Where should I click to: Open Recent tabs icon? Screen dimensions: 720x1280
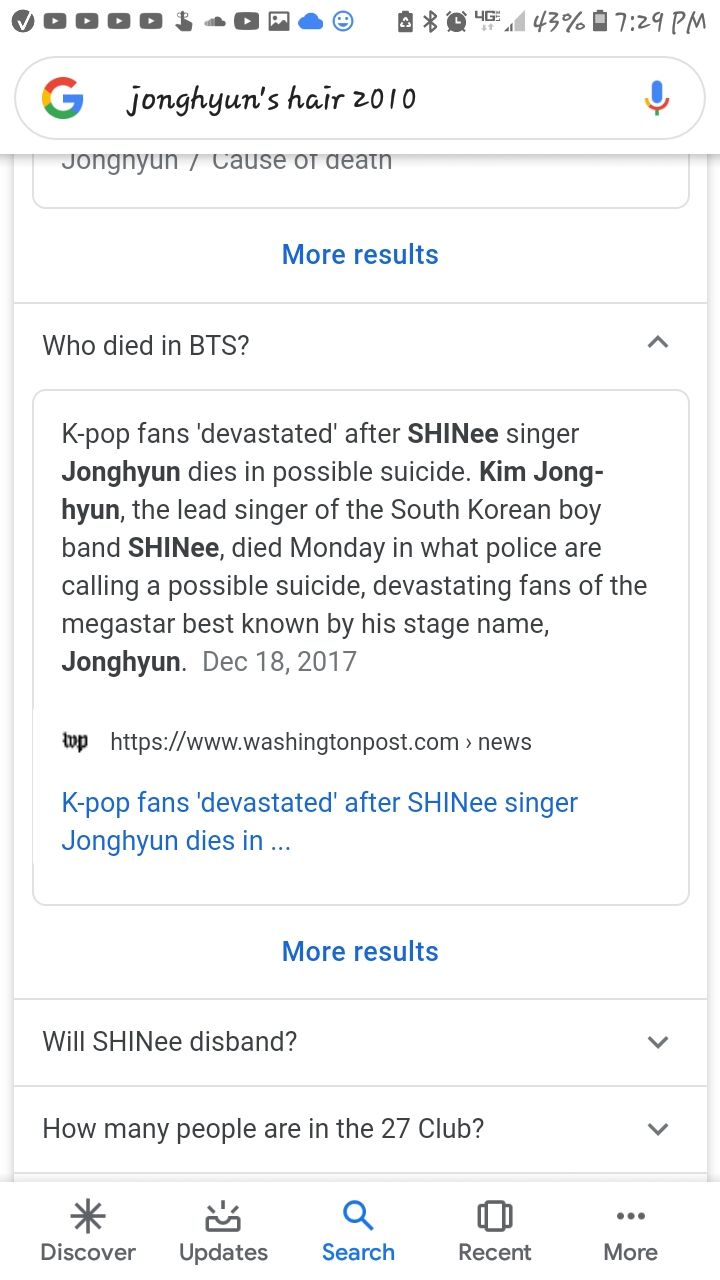pyautogui.click(x=494, y=1232)
